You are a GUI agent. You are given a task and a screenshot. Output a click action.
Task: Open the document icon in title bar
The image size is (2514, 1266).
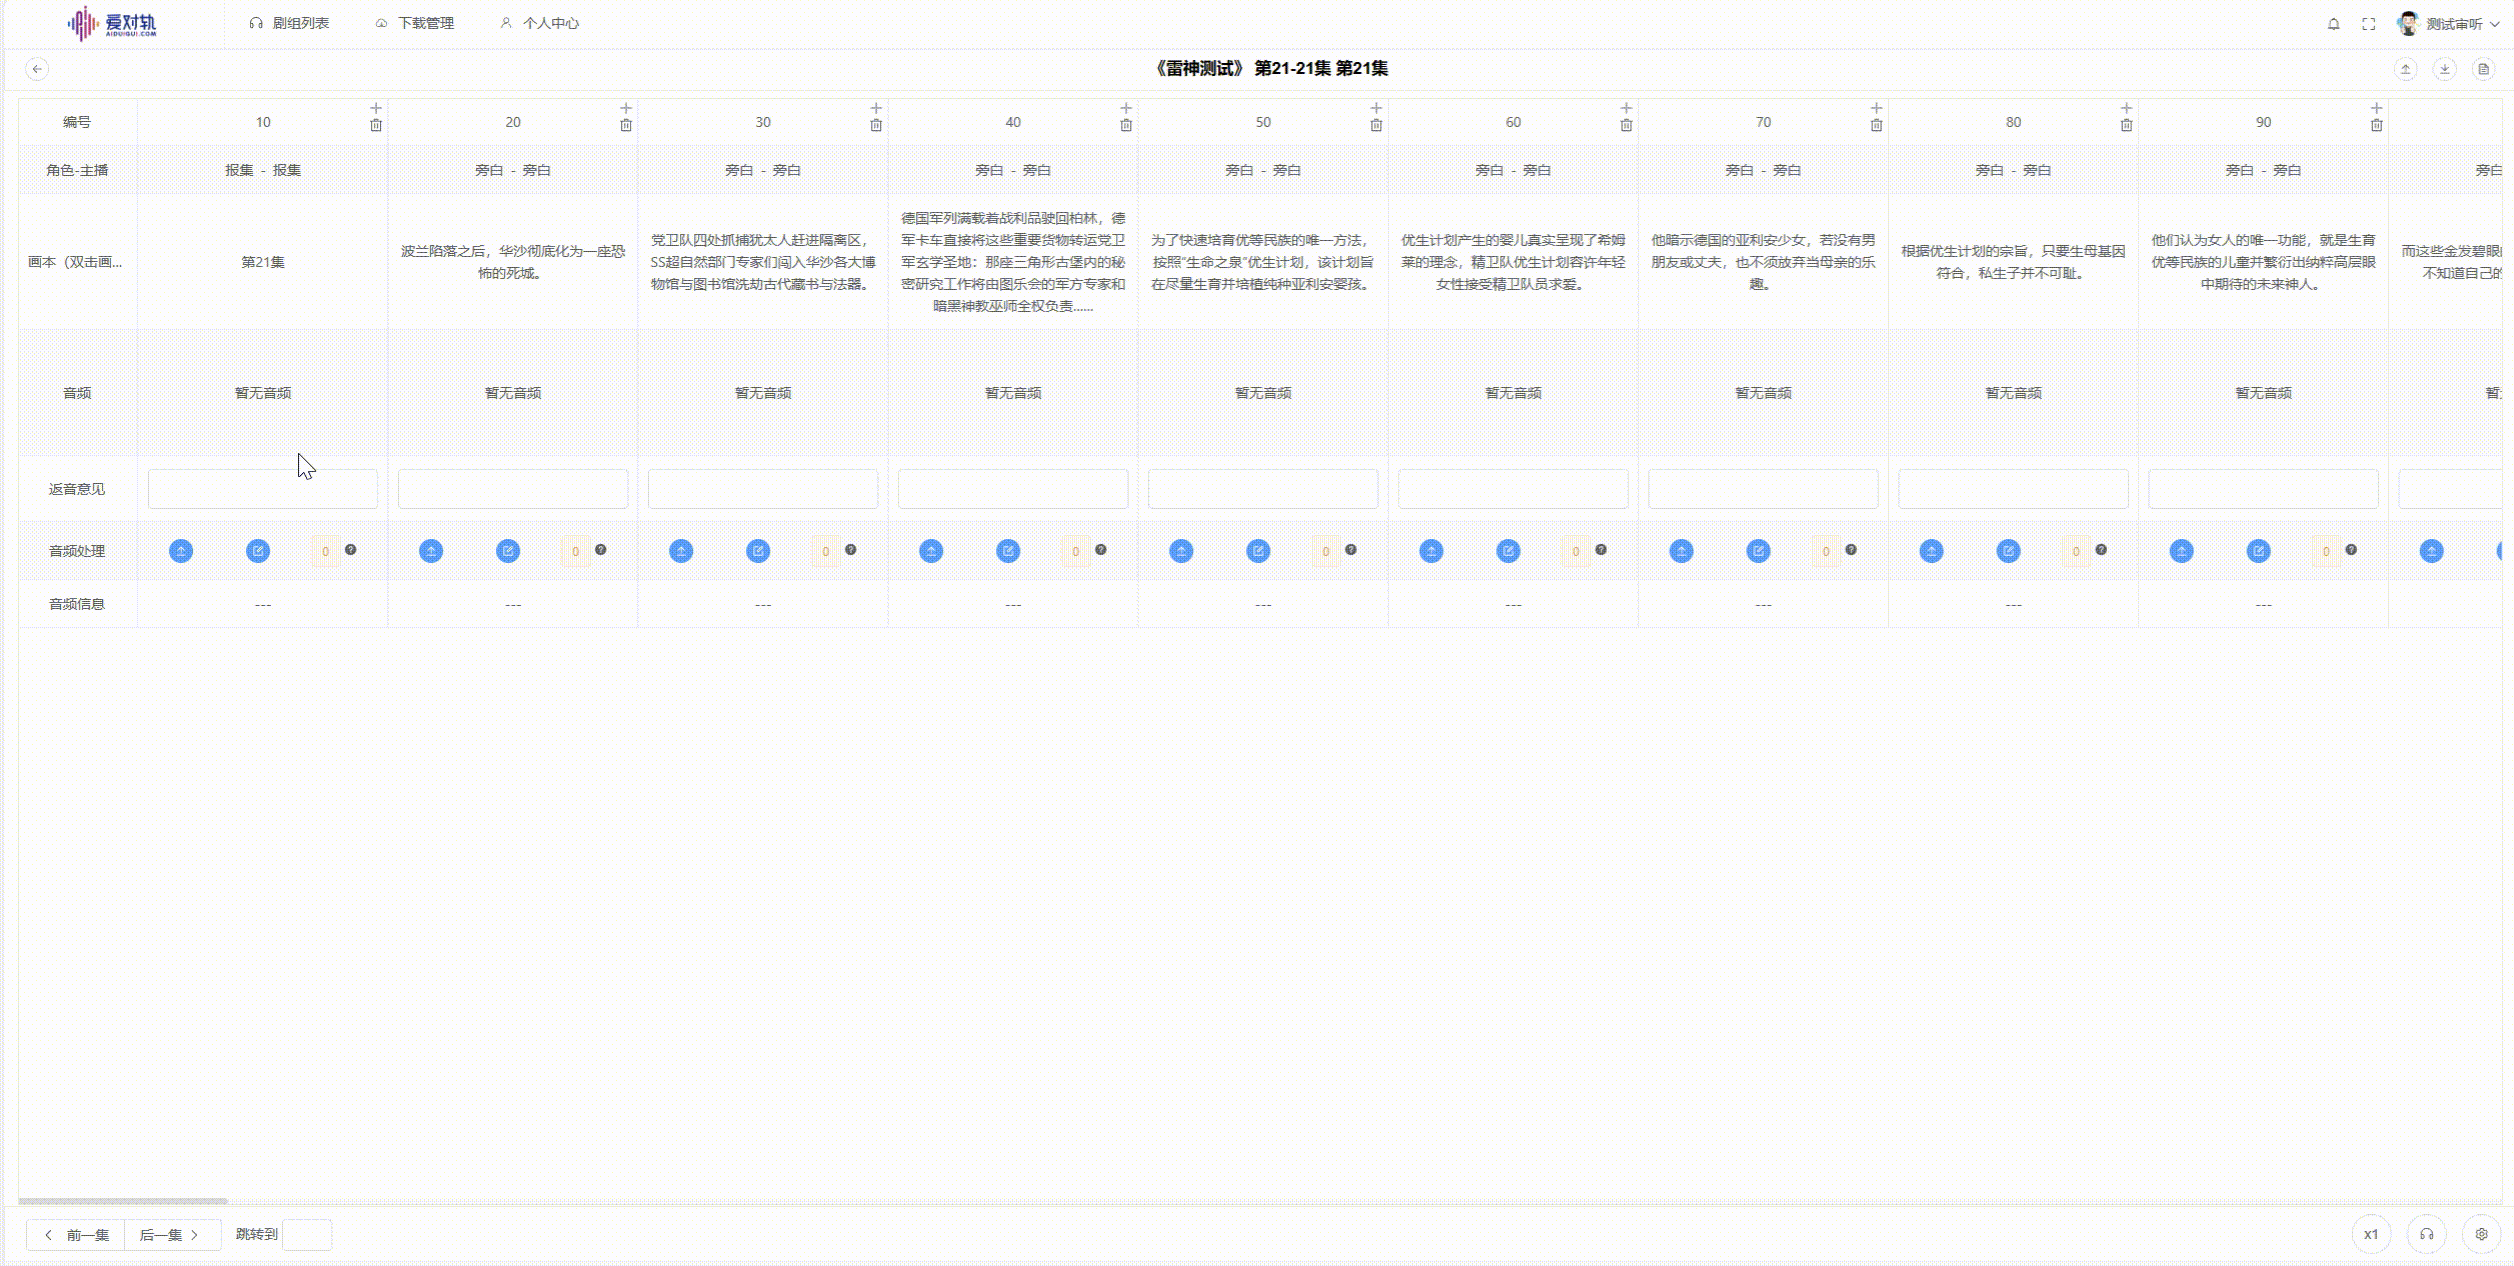click(2483, 69)
